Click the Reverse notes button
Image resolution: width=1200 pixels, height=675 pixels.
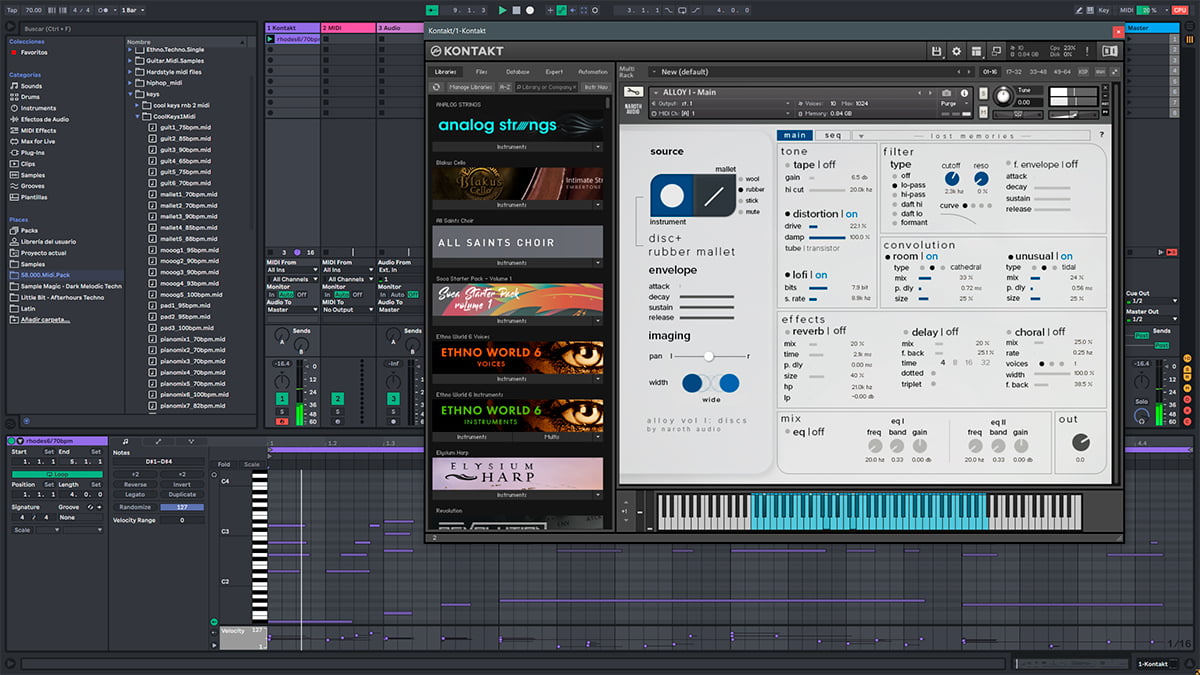pyautogui.click(x=135, y=484)
